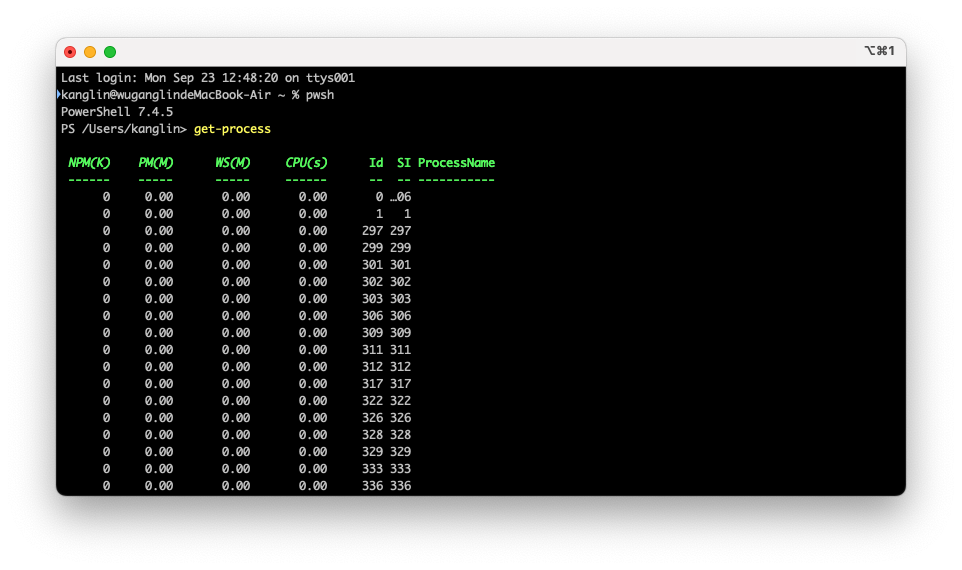This screenshot has width=962, height=570.
Task: Click Id column value 297
Action: coord(372,231)
